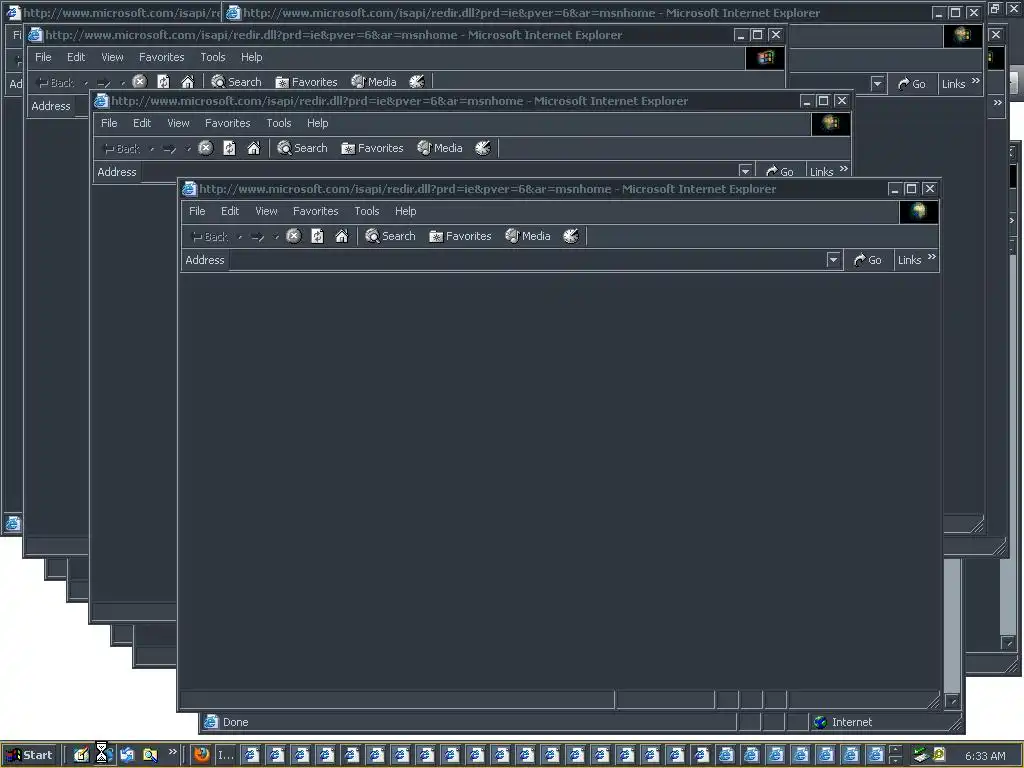Open the Start menu
The height and width of the screenshot is (768, 1024).
click(x=29, y=755)
